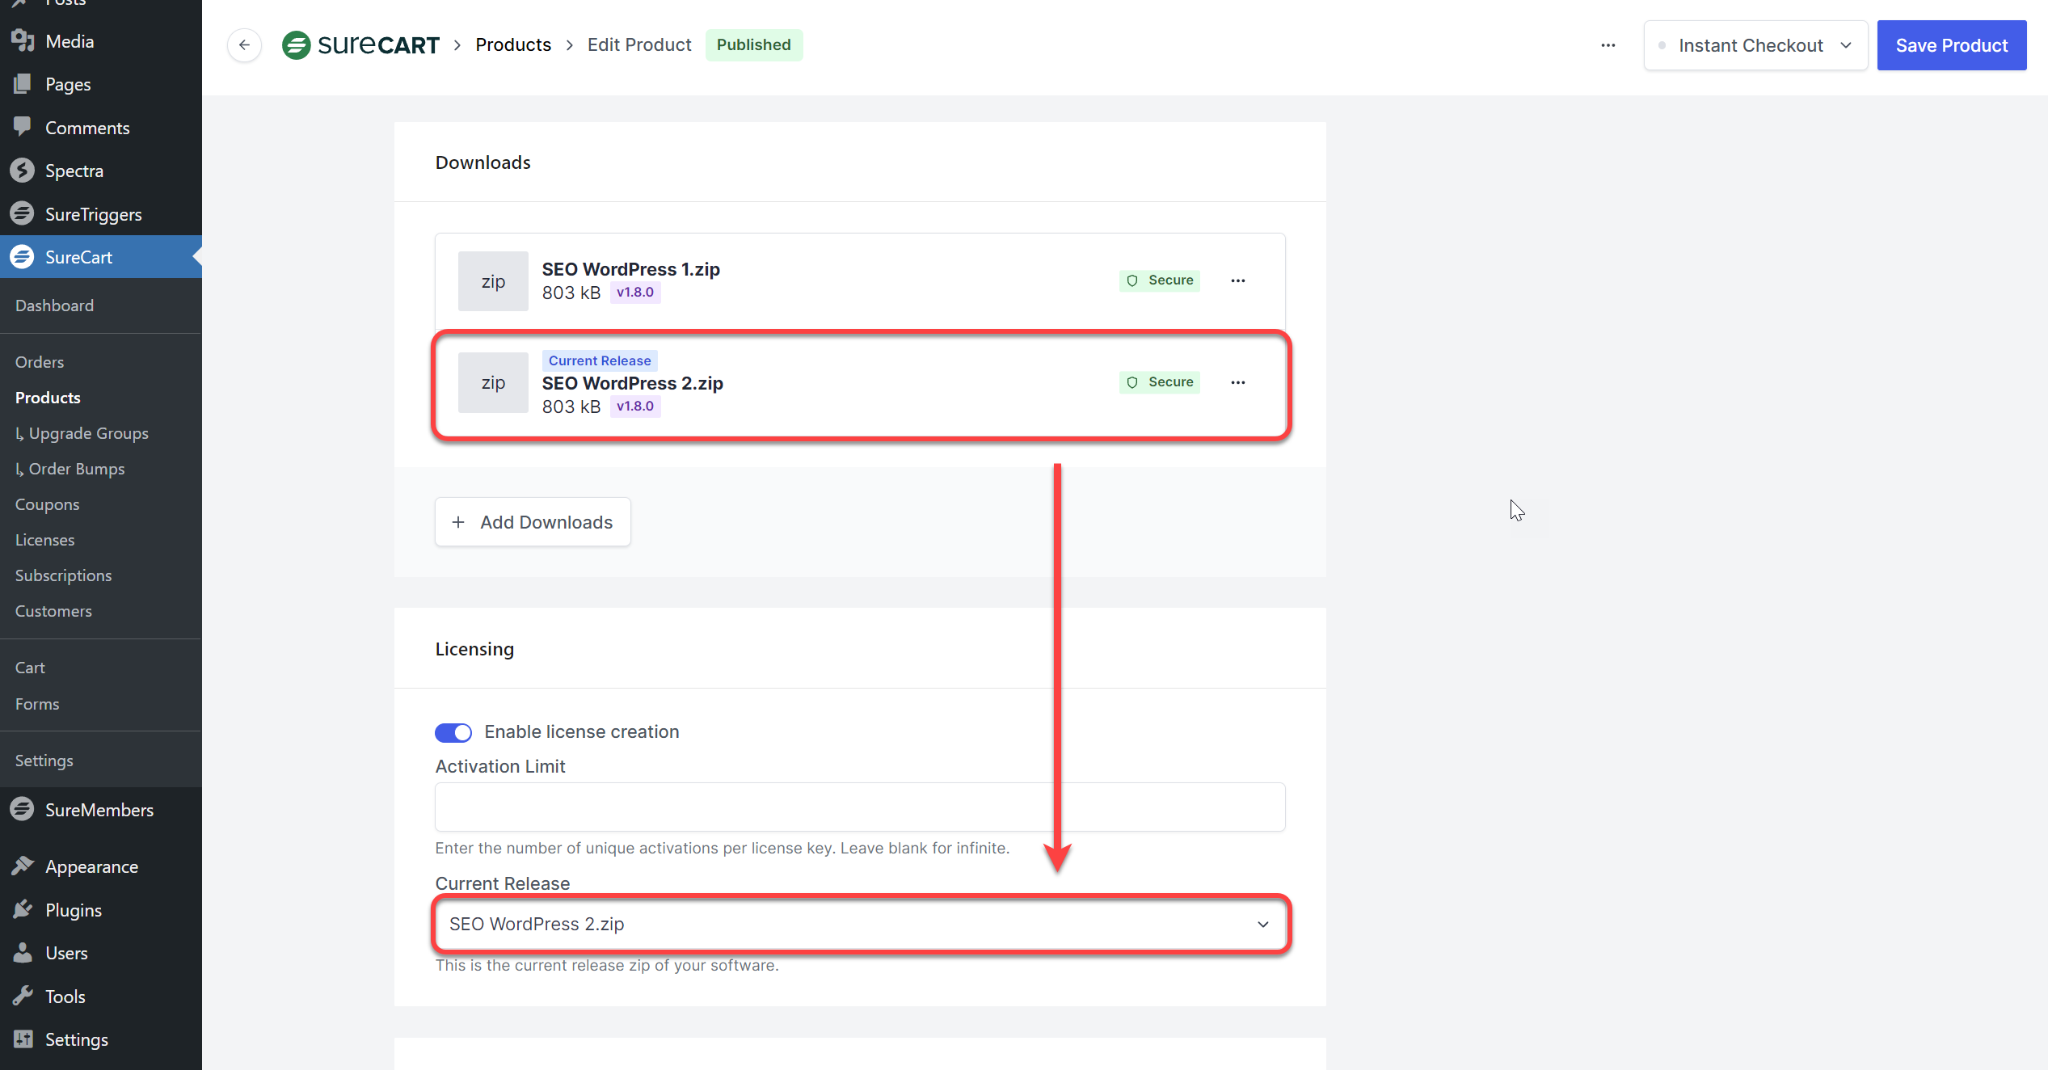This screenshot has width=2048, height=1070.
Task: Go to Products via breadcrumb
Action: pos(513,45)
